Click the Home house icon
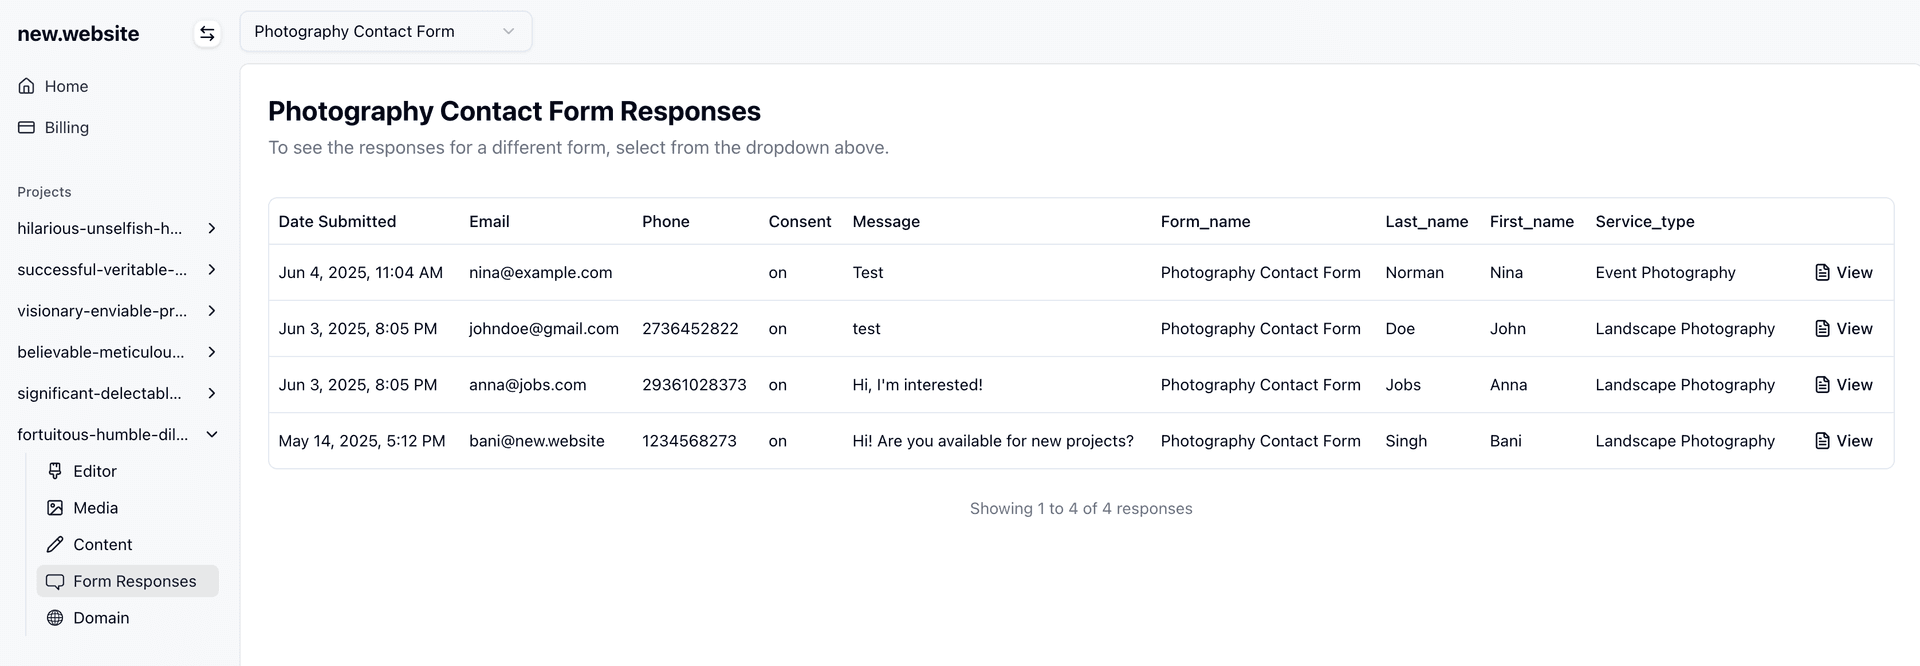The height and width of the screenshot is (666, 1920). 27,86
